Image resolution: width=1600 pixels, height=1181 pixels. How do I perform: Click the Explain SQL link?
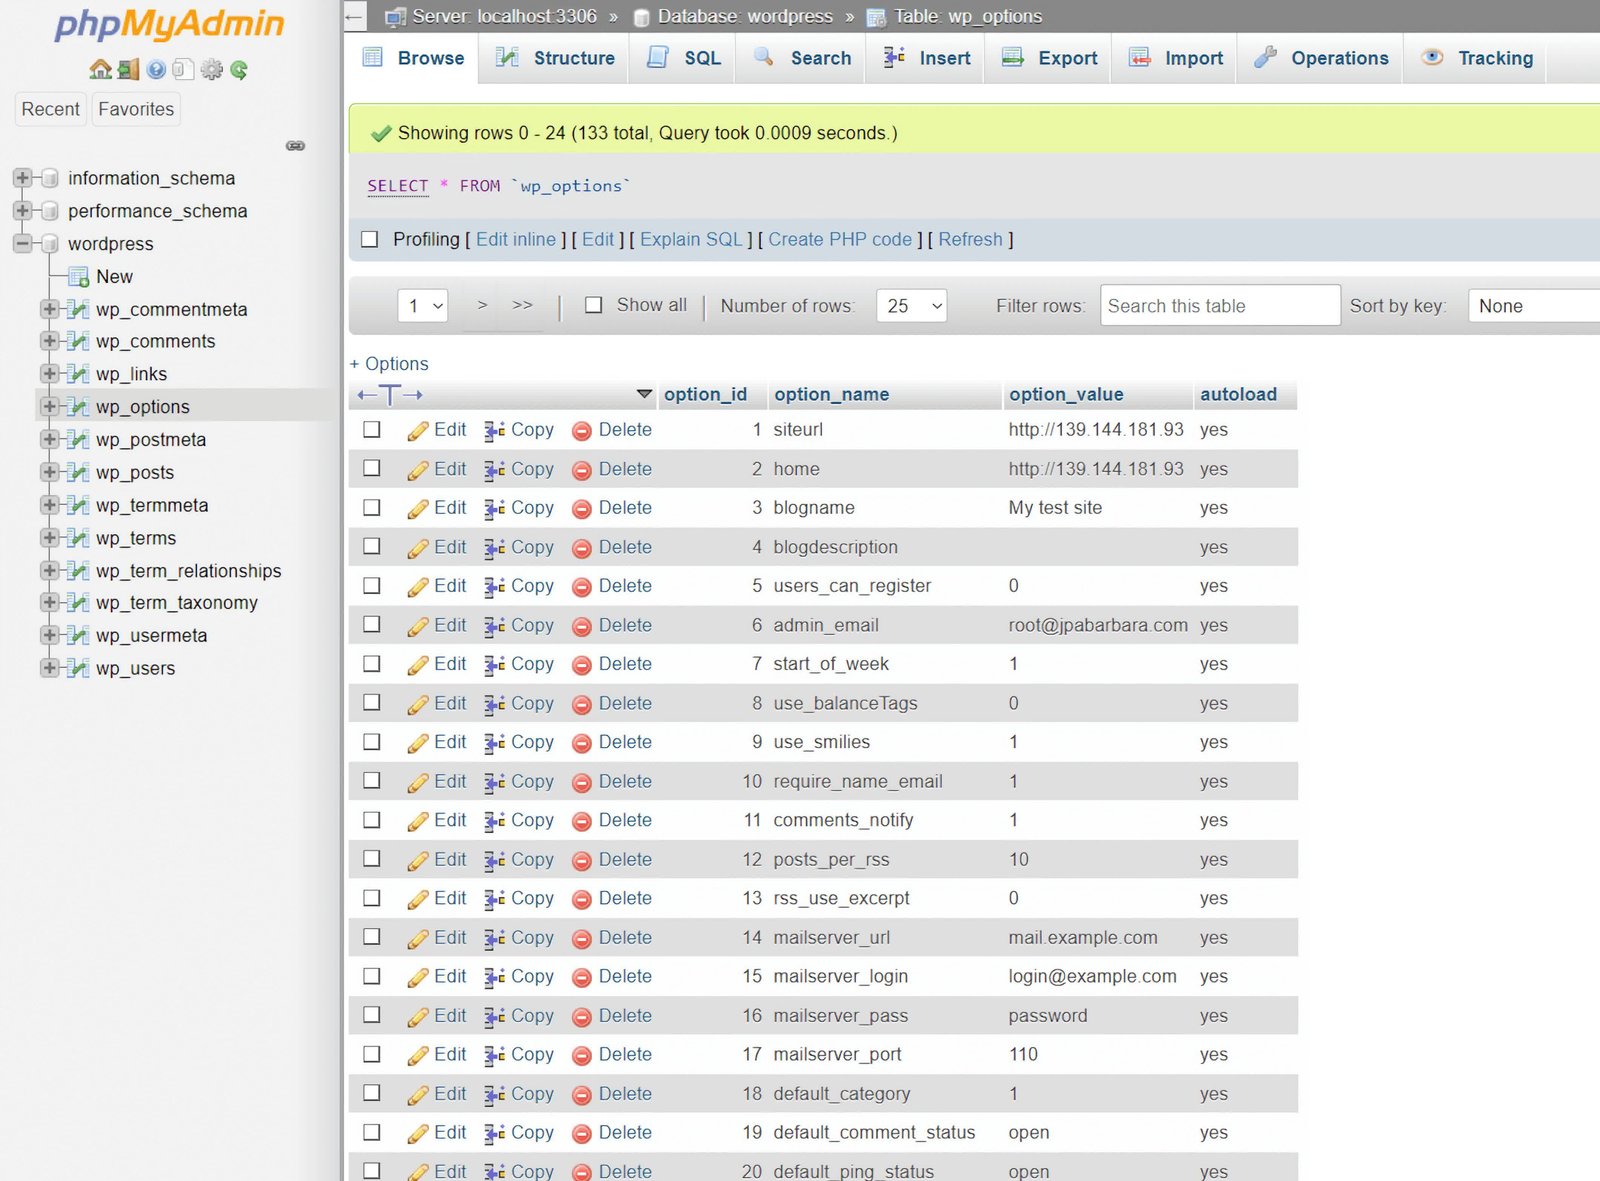click(x=691, y=240)
